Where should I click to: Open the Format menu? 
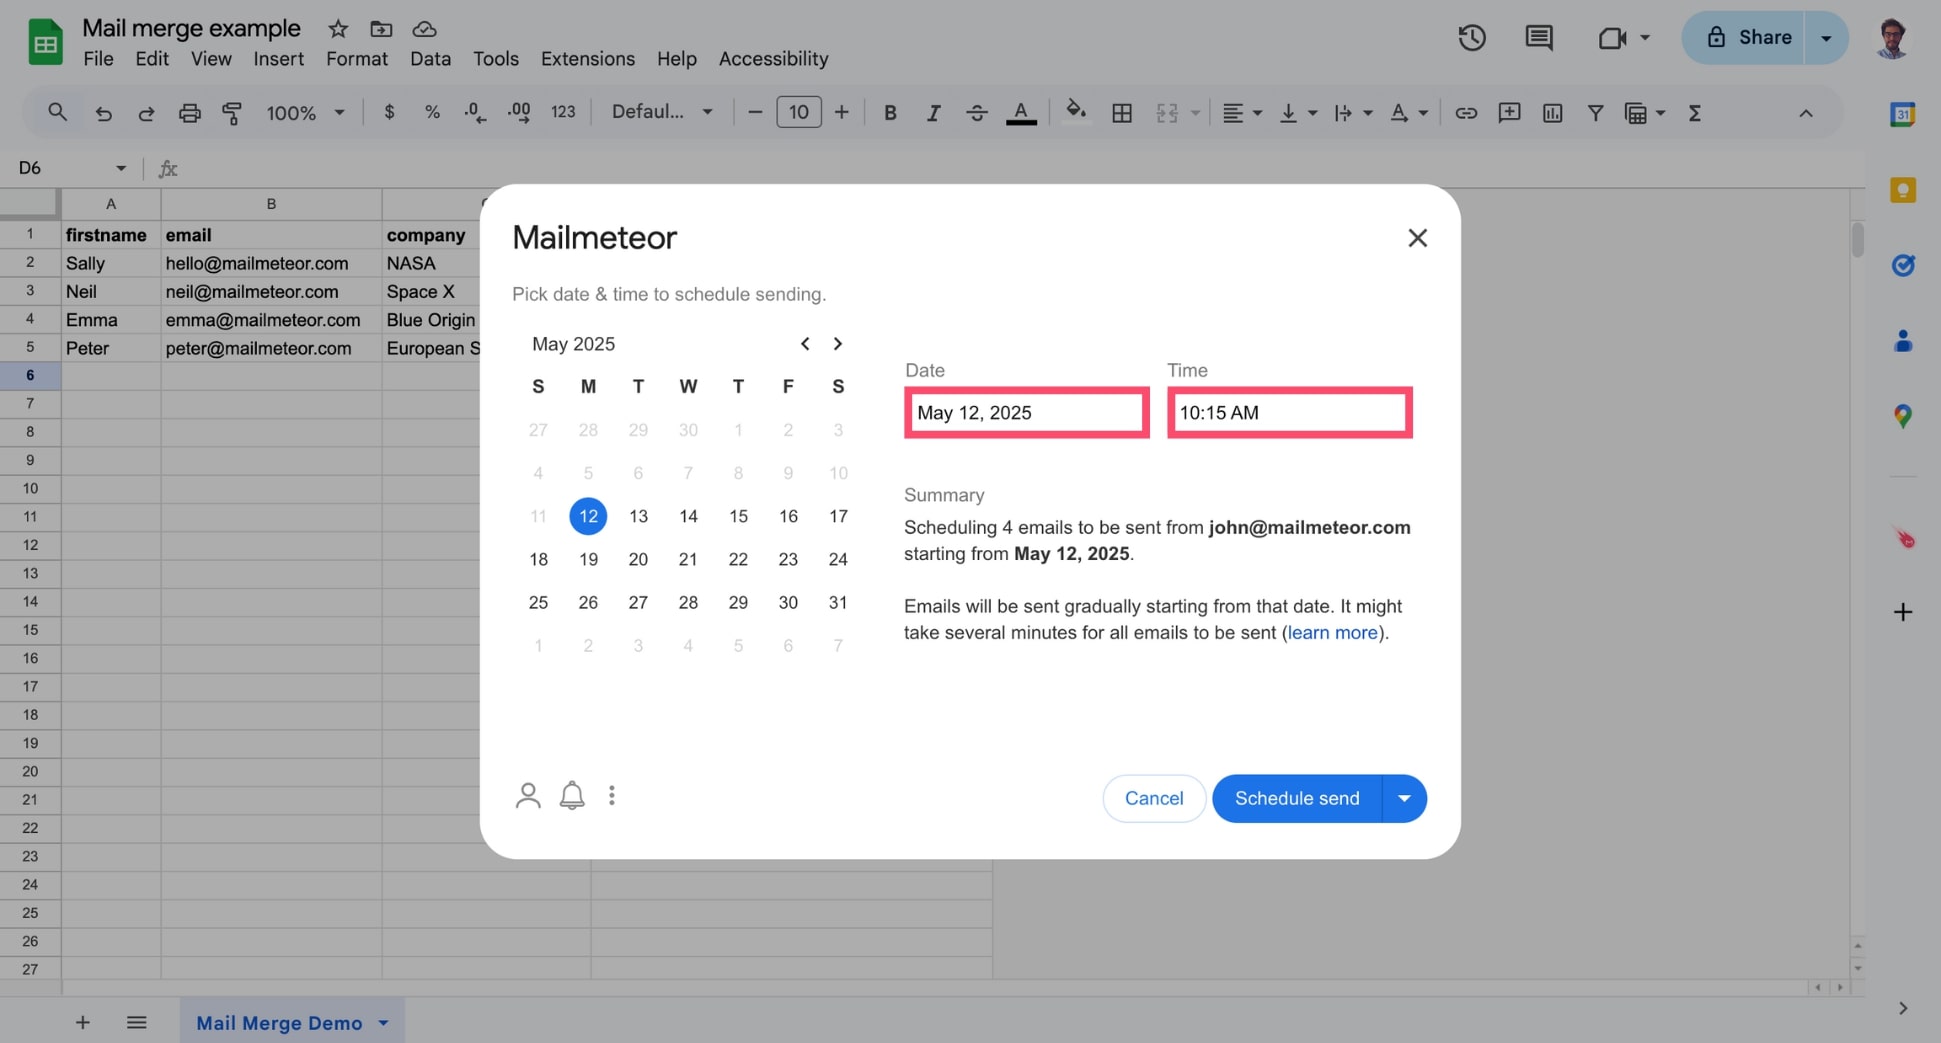pyautogui.click(x=357, y=59)
